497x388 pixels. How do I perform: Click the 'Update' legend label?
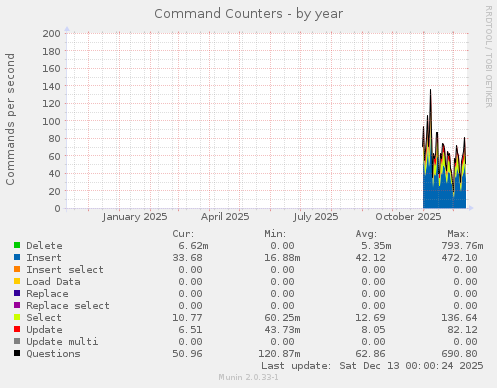coord(44,330)
